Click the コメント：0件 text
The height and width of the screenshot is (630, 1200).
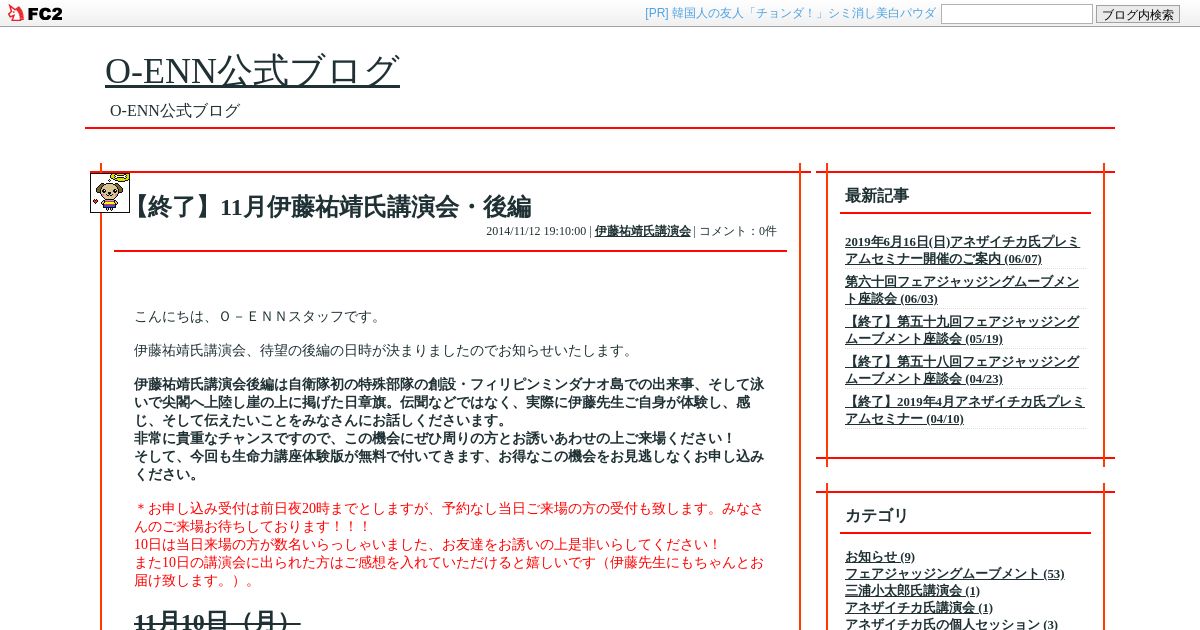coord(738,231)
